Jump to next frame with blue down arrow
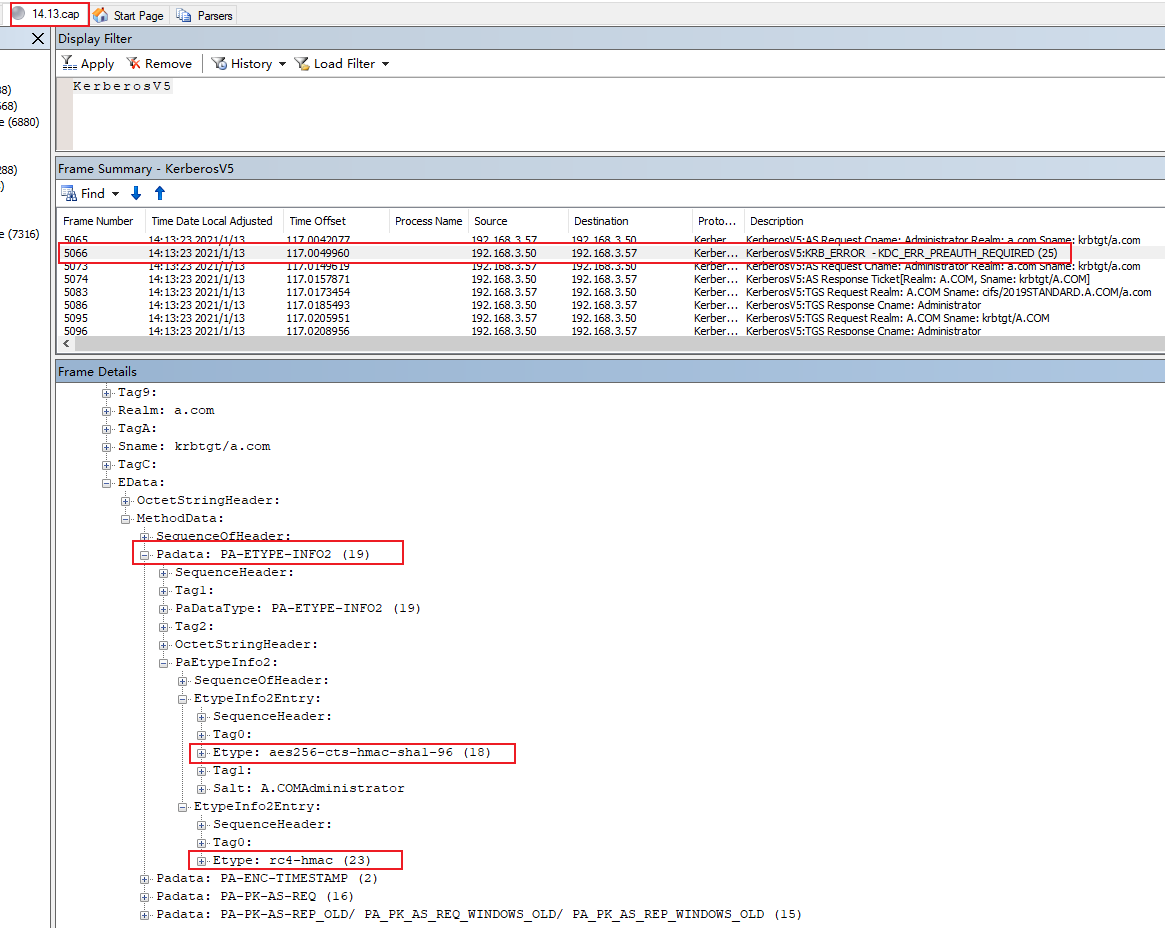The width and height of the screenshot is (1165, 928). [136, 193]
